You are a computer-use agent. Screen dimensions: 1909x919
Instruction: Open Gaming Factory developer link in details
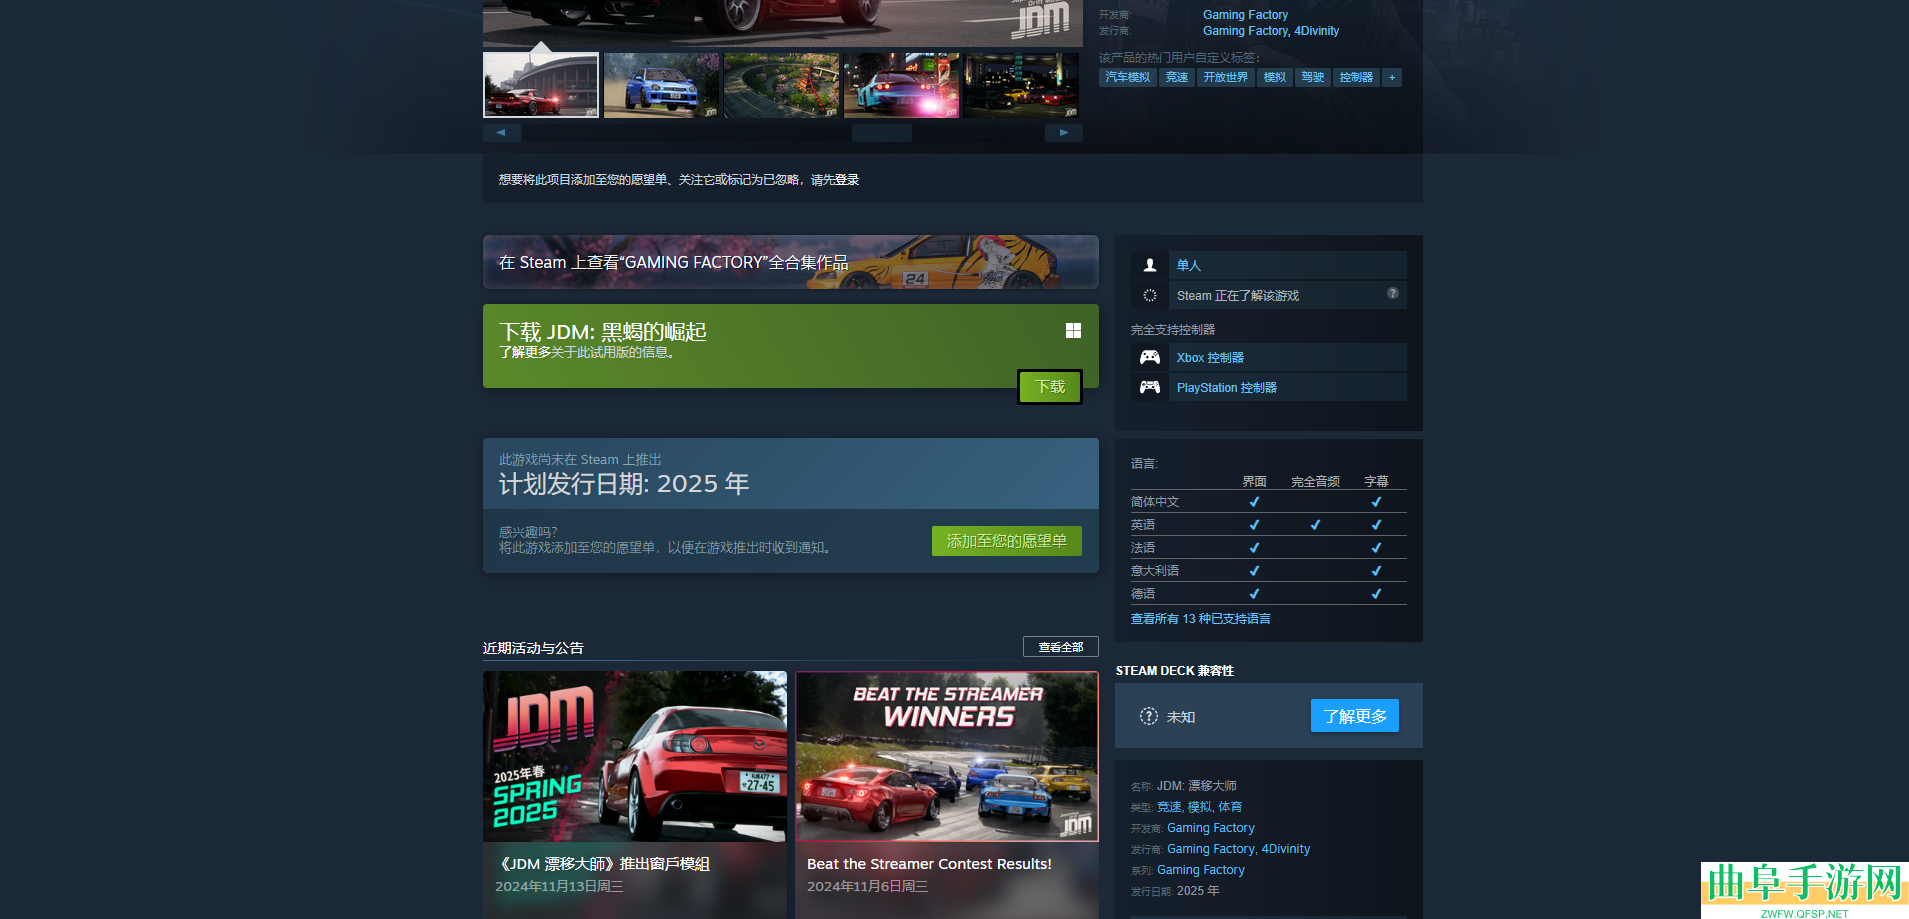[x=1211, y=828]
